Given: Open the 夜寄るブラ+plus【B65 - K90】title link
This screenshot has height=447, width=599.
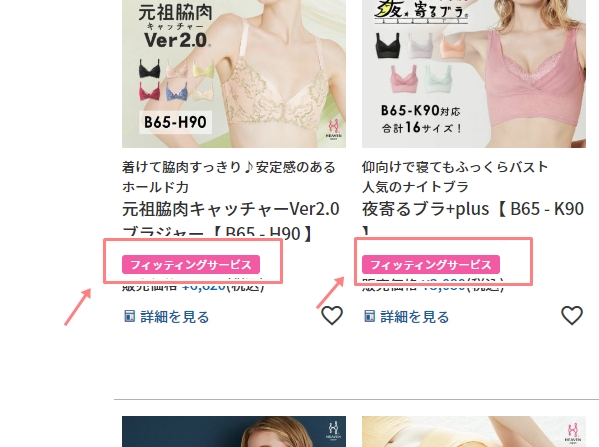Looking at the screenshot, I should click(473, 219).
